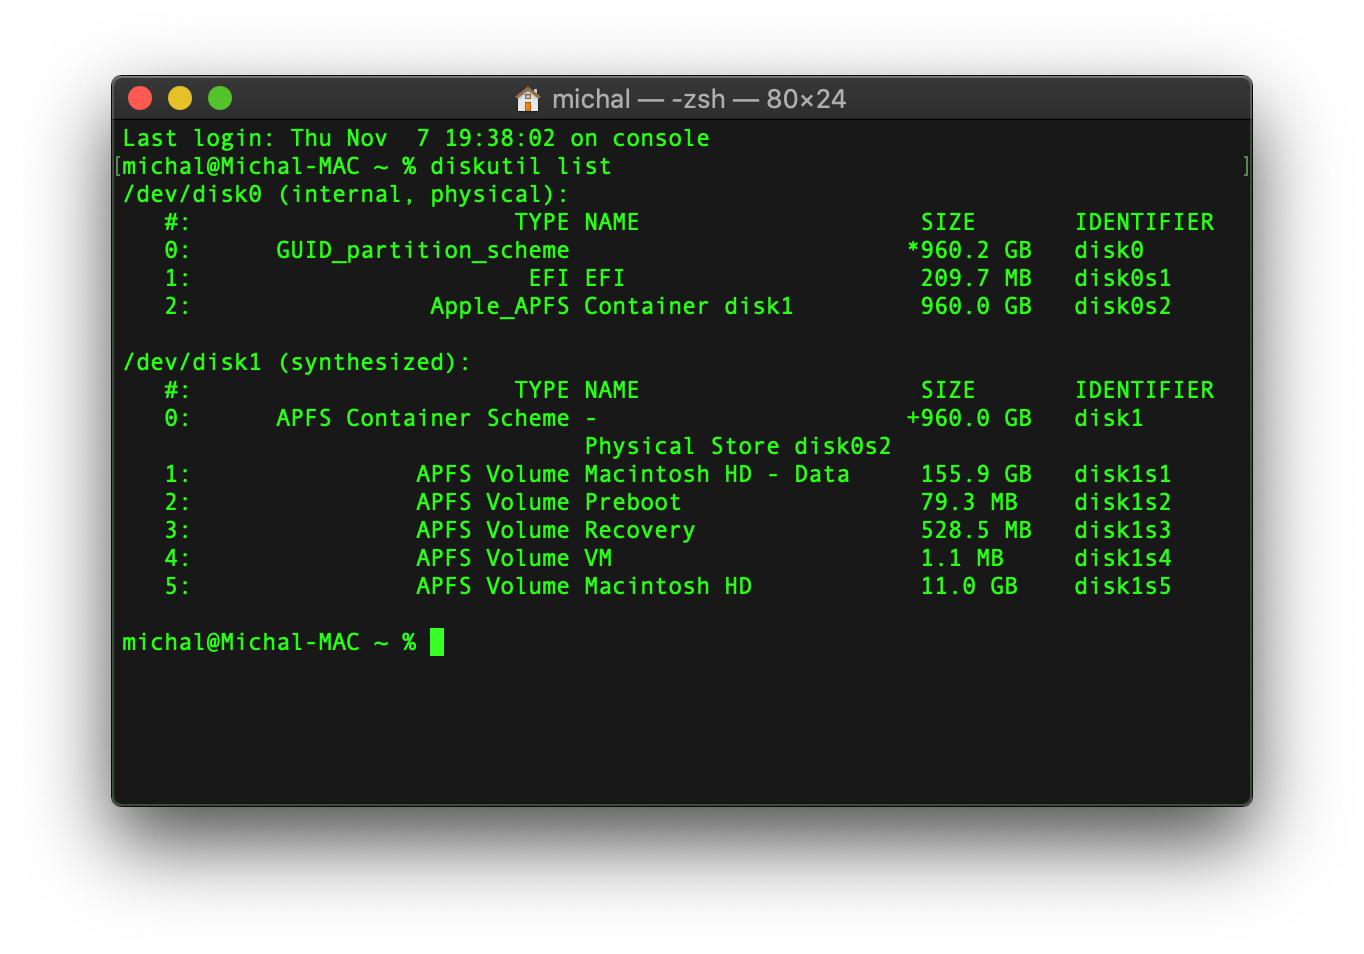The width and height of the screenshot is (1364, 954).
Task: Click the 'disk0s2' identifier in disk0 table
Action: 1123,306
